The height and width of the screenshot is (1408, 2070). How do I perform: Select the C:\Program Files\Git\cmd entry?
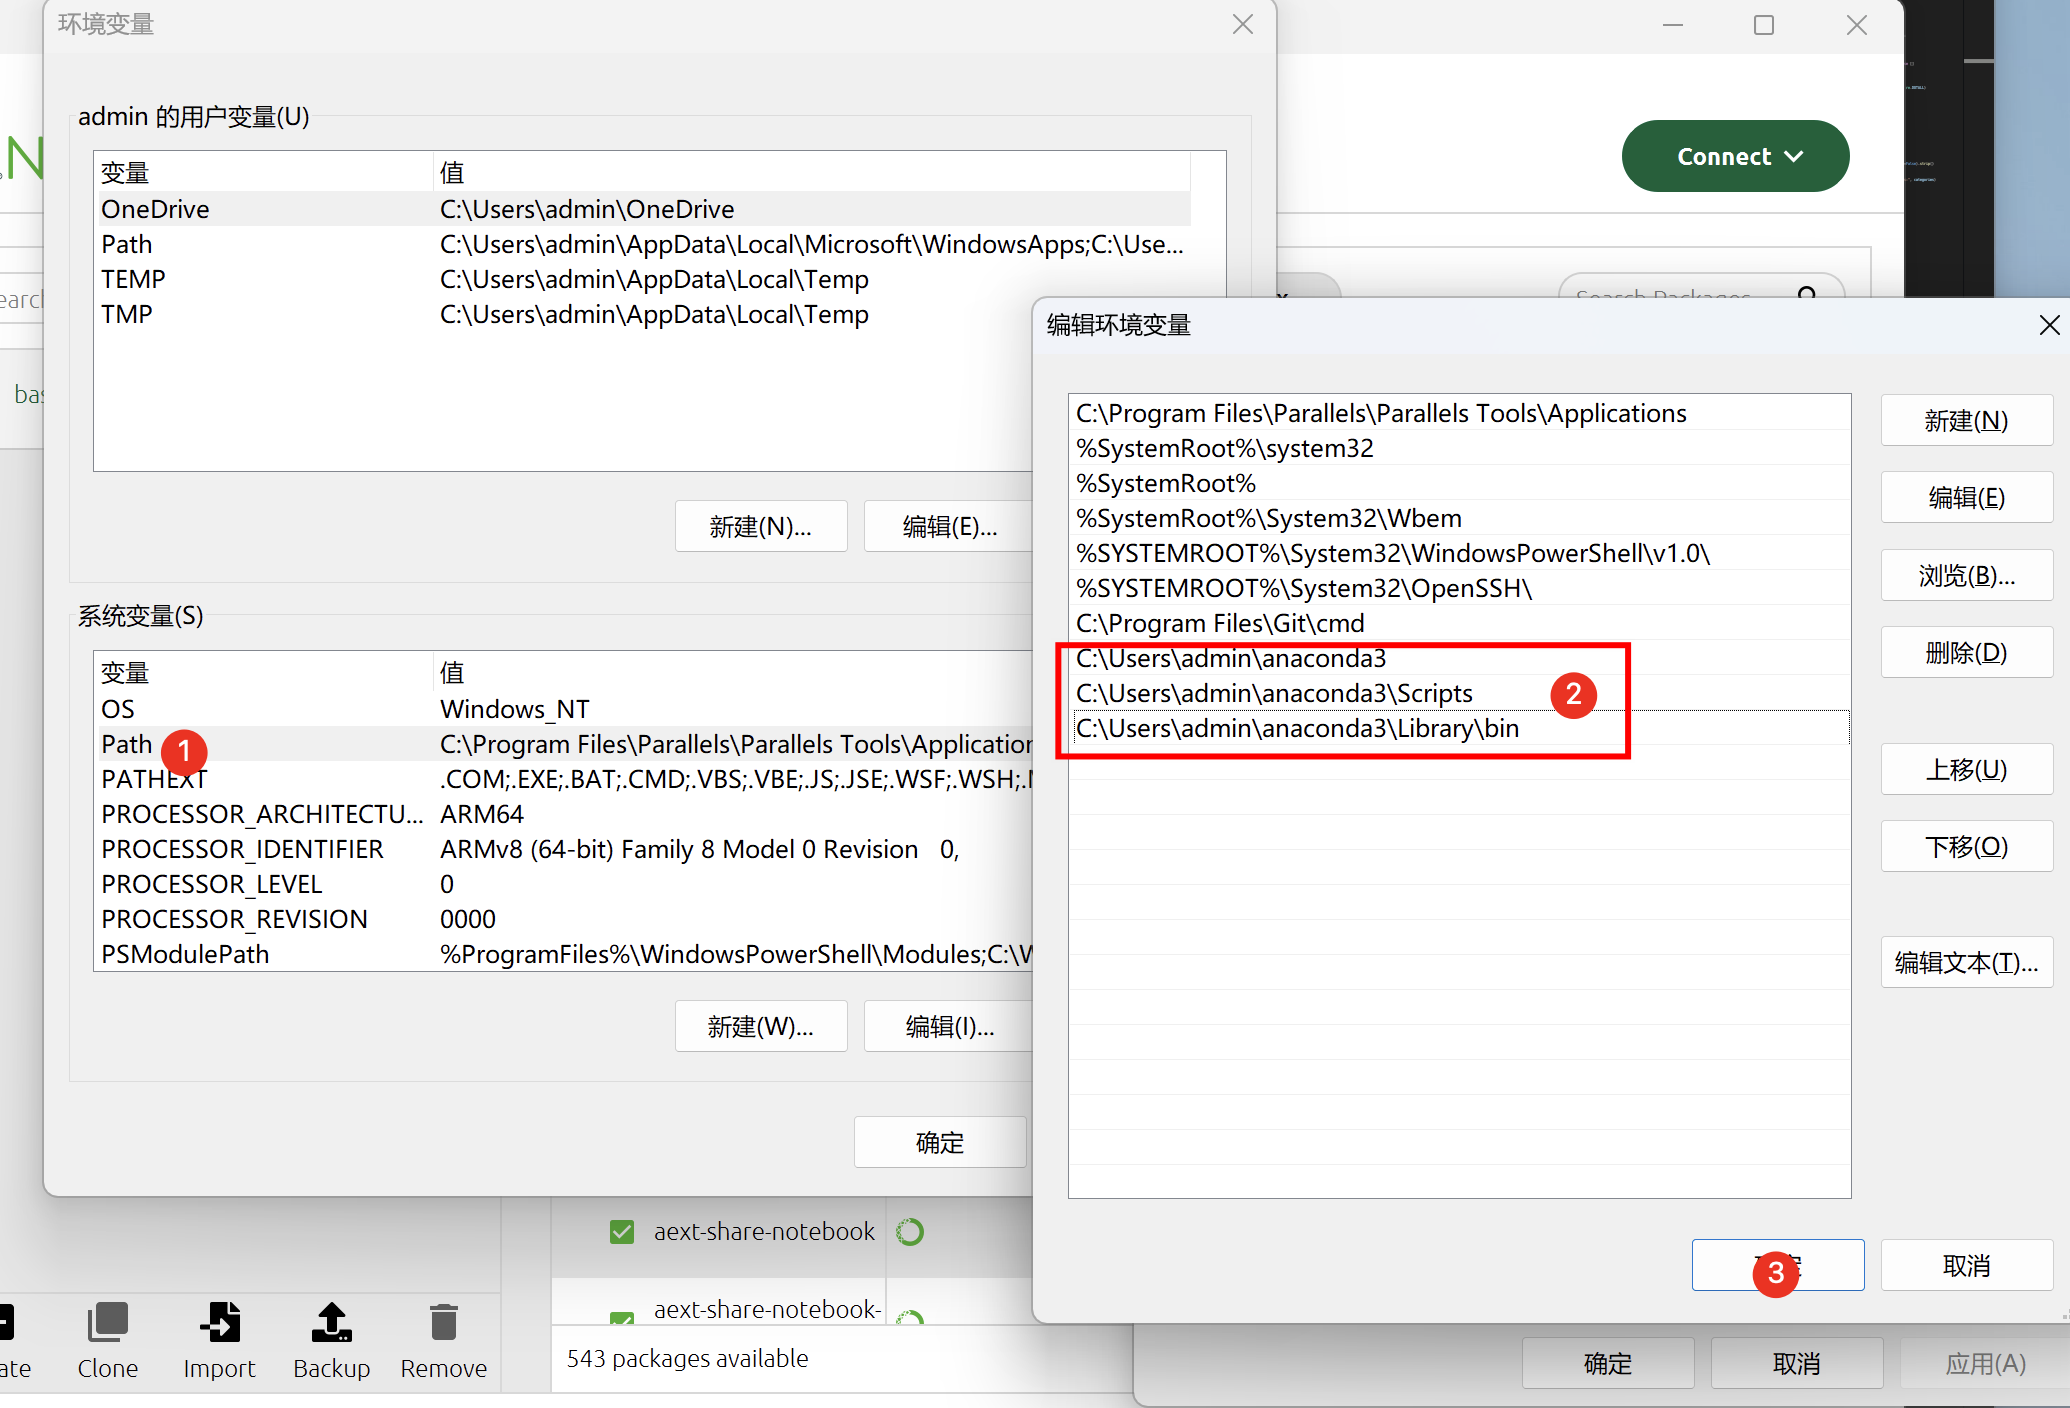(x=1220, y=623)
